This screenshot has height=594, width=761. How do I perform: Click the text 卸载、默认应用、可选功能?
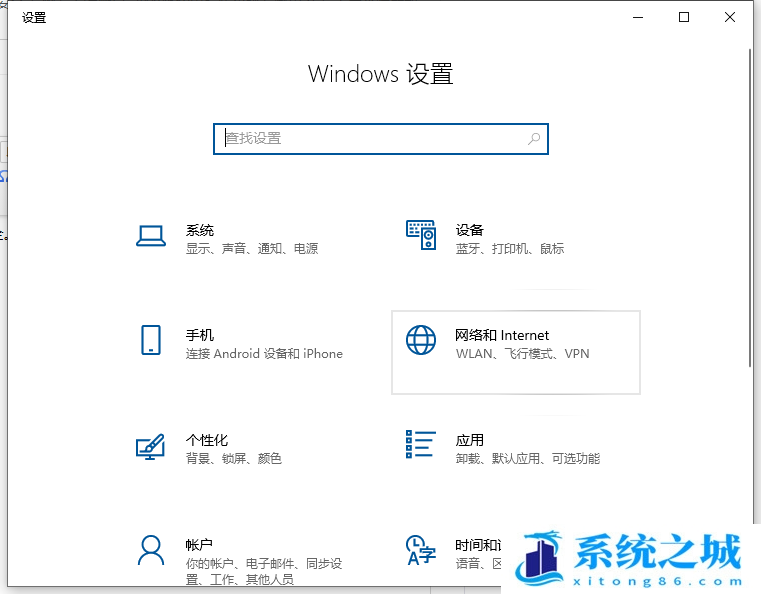(x=528, y=458)
